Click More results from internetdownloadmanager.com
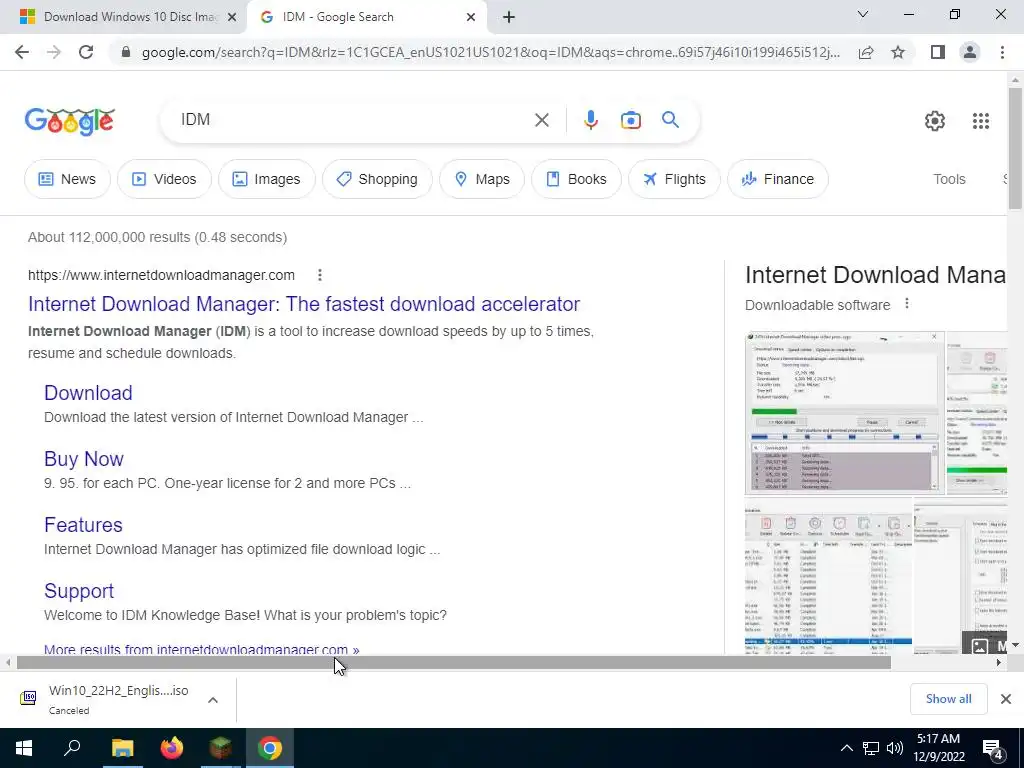 [202, 649]
